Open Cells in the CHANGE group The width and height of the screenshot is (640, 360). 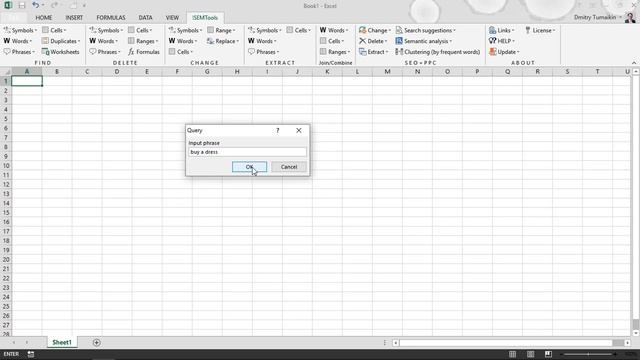[181, 52]
